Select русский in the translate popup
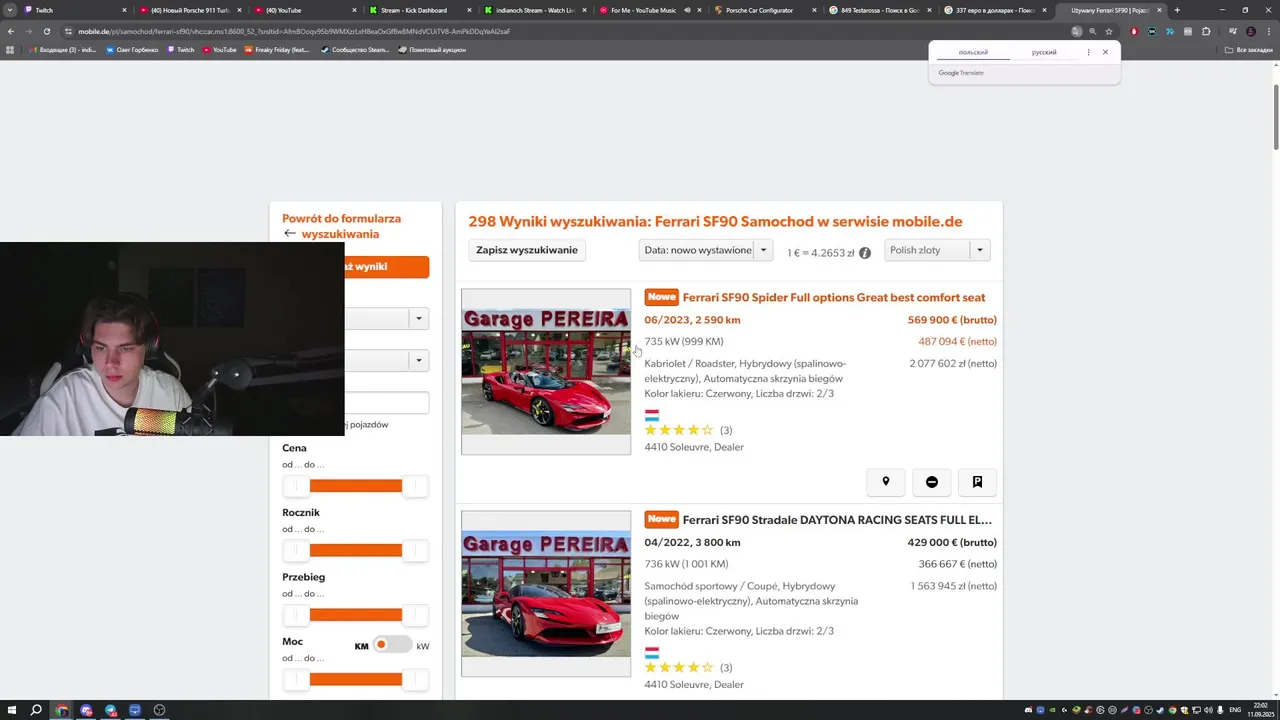 [1044, 52]
